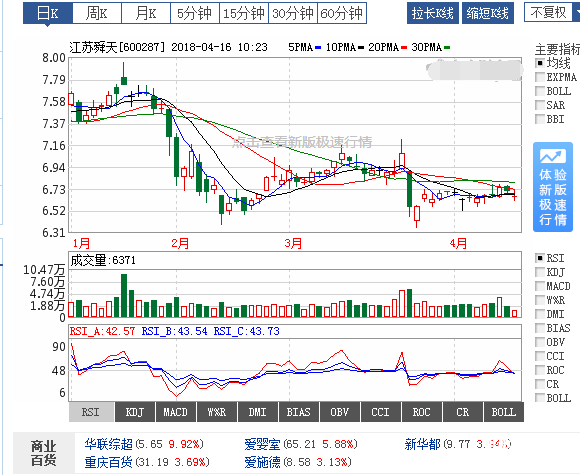This screenshot has width=580, height=475.
Task: Click the 商业百货 sector label
Action: [x=44, y=453]
